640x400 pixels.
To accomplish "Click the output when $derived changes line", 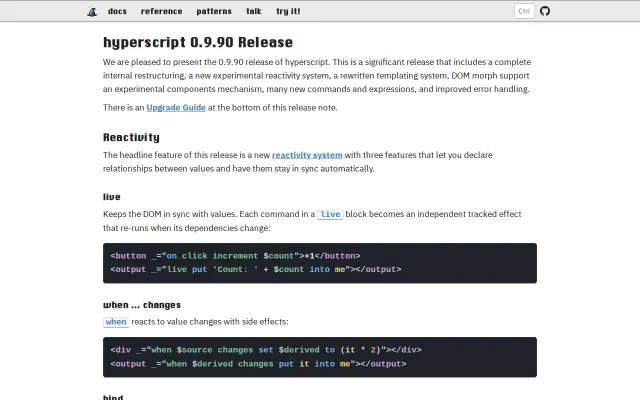I will [258, 364].
